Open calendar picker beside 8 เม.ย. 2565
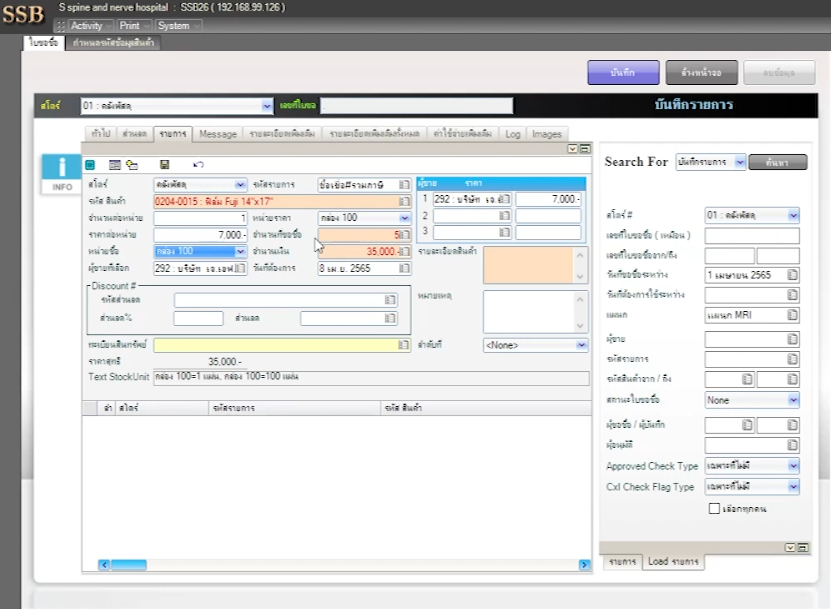 coord(404,268)
